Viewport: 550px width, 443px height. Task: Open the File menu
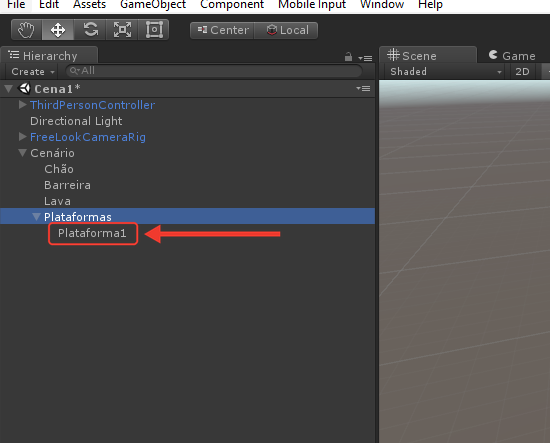(x=16, y=5)
